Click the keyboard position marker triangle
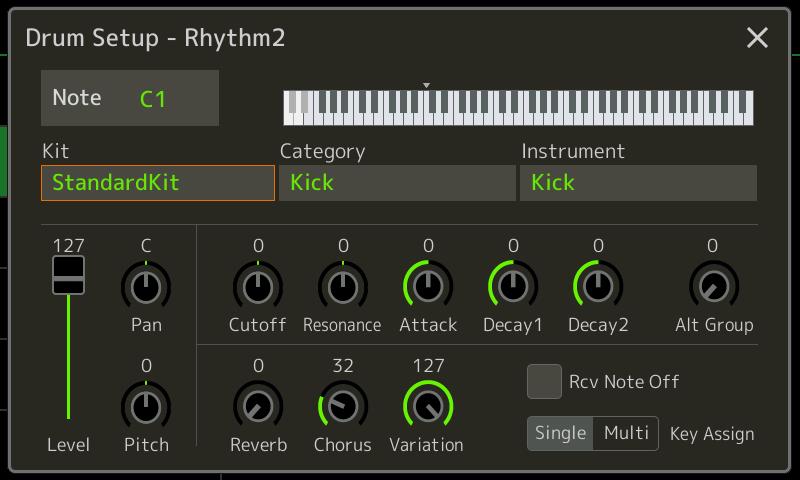 pyautogui.click(x=427, y=85)
